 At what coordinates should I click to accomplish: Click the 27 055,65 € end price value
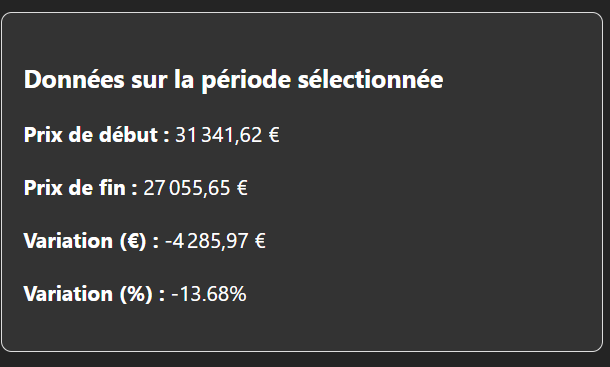195,188
